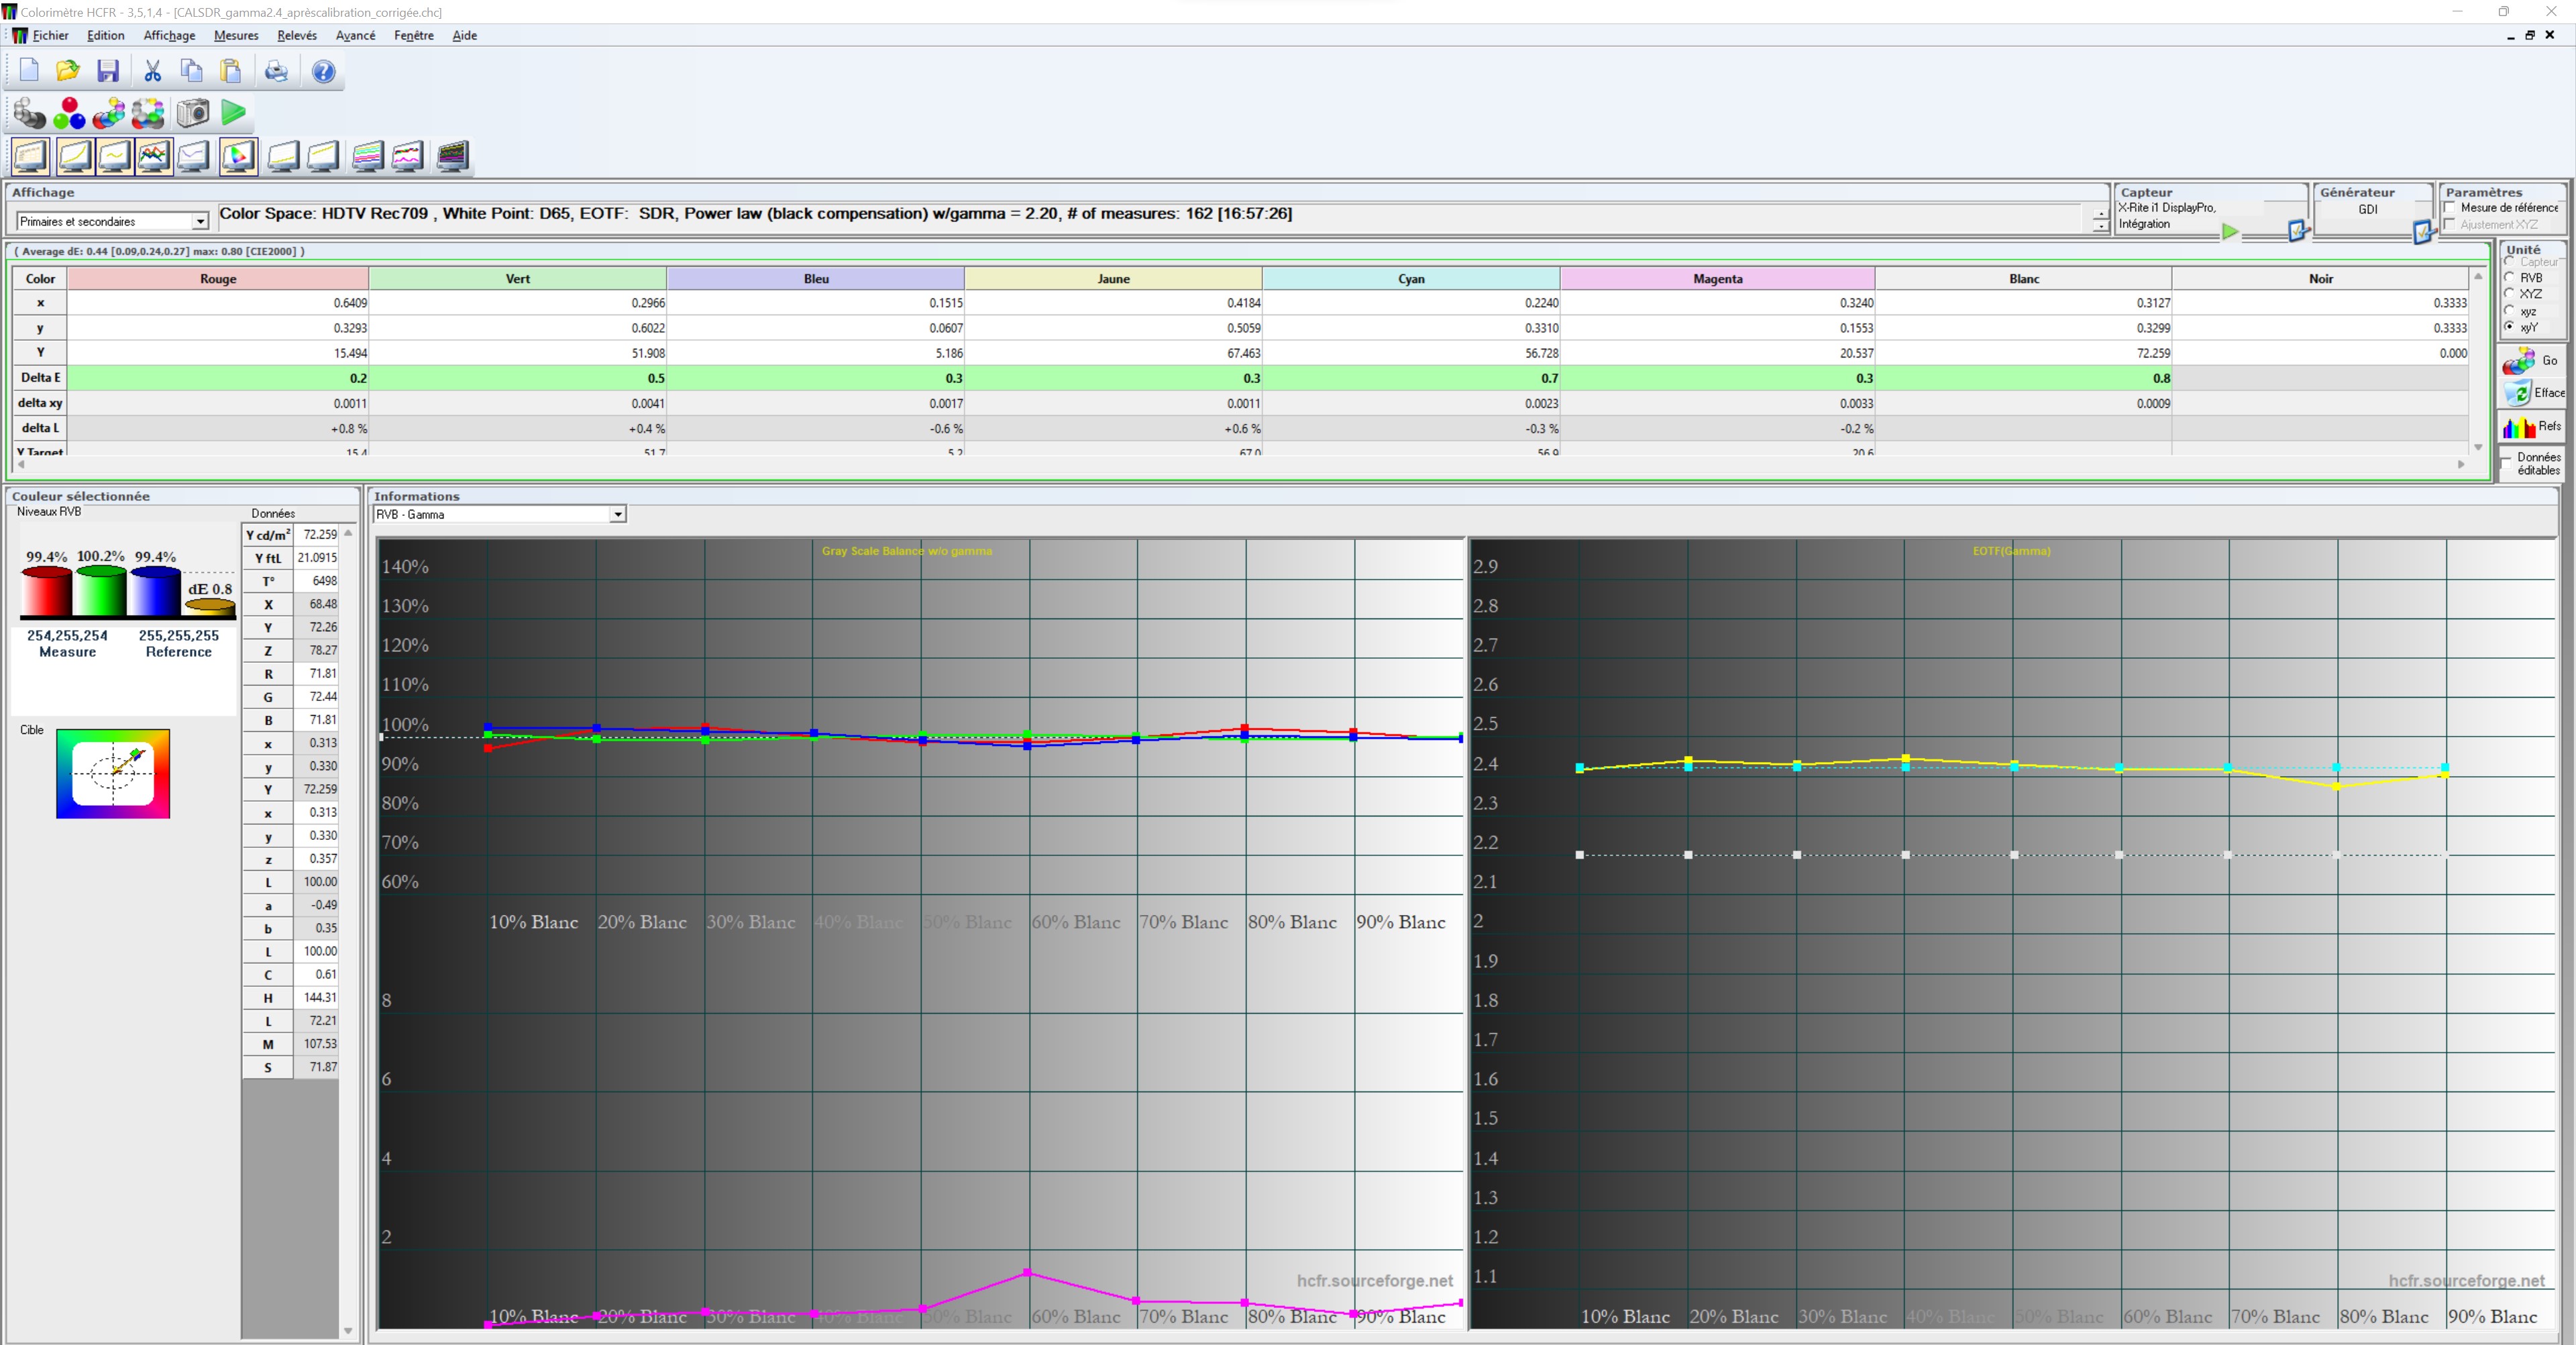Open Help with the blue question mark icon
This screenshot has width=2576, height=1345.
coord(323,71)
